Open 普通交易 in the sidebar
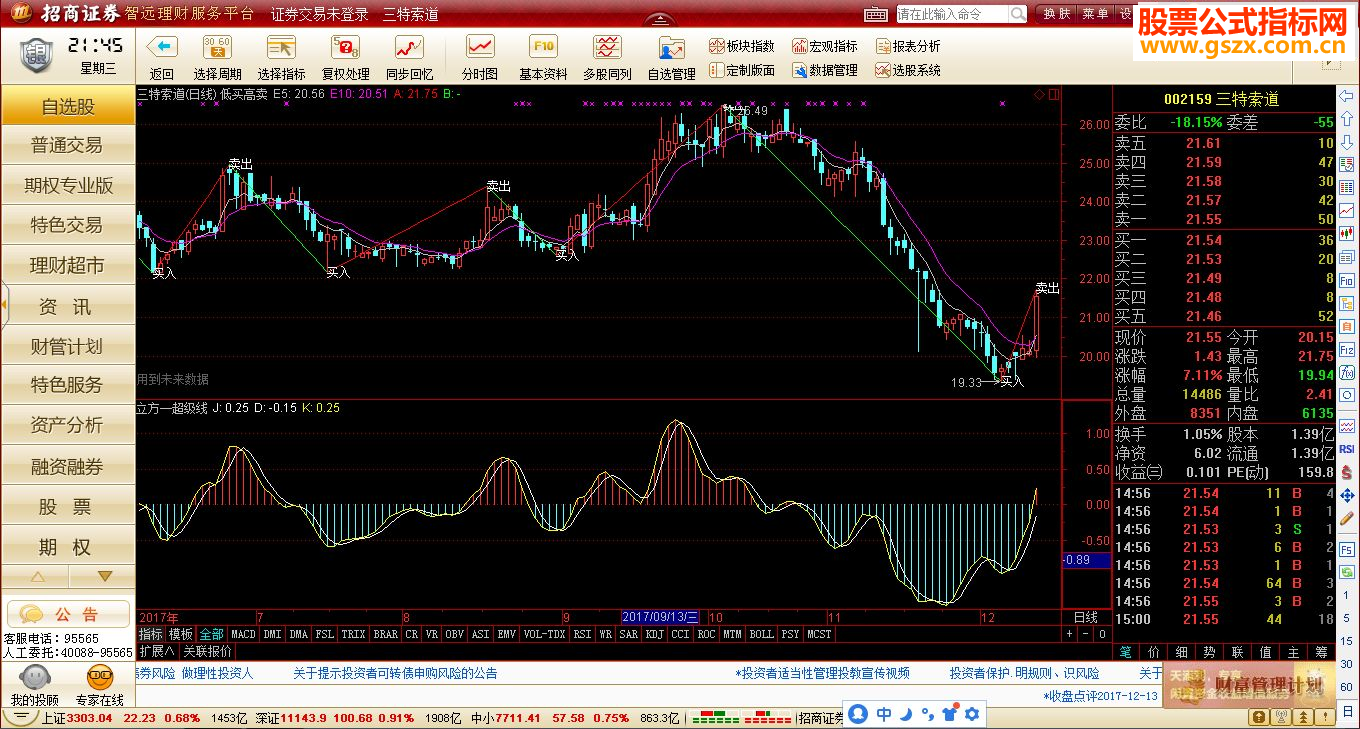The image size is (1360, 729). (x=68, y=145)
